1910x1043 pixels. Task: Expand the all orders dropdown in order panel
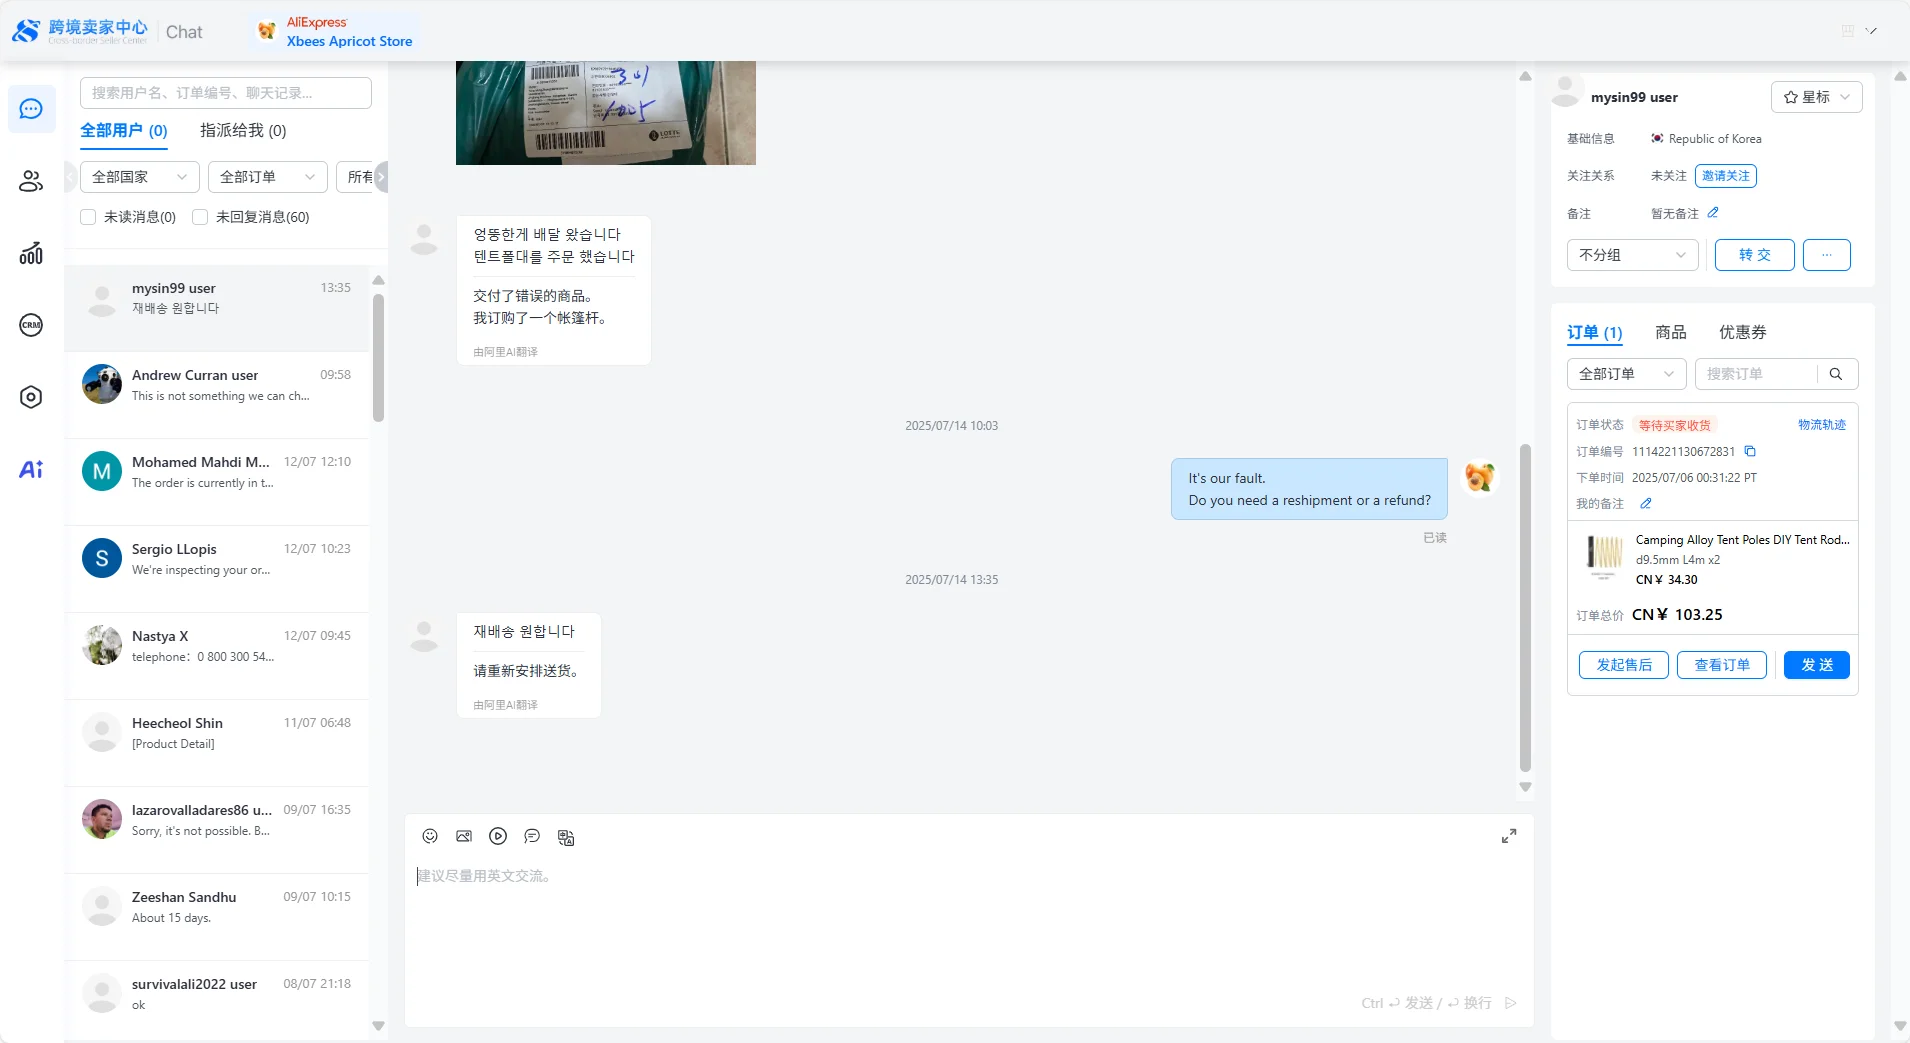1627,374
